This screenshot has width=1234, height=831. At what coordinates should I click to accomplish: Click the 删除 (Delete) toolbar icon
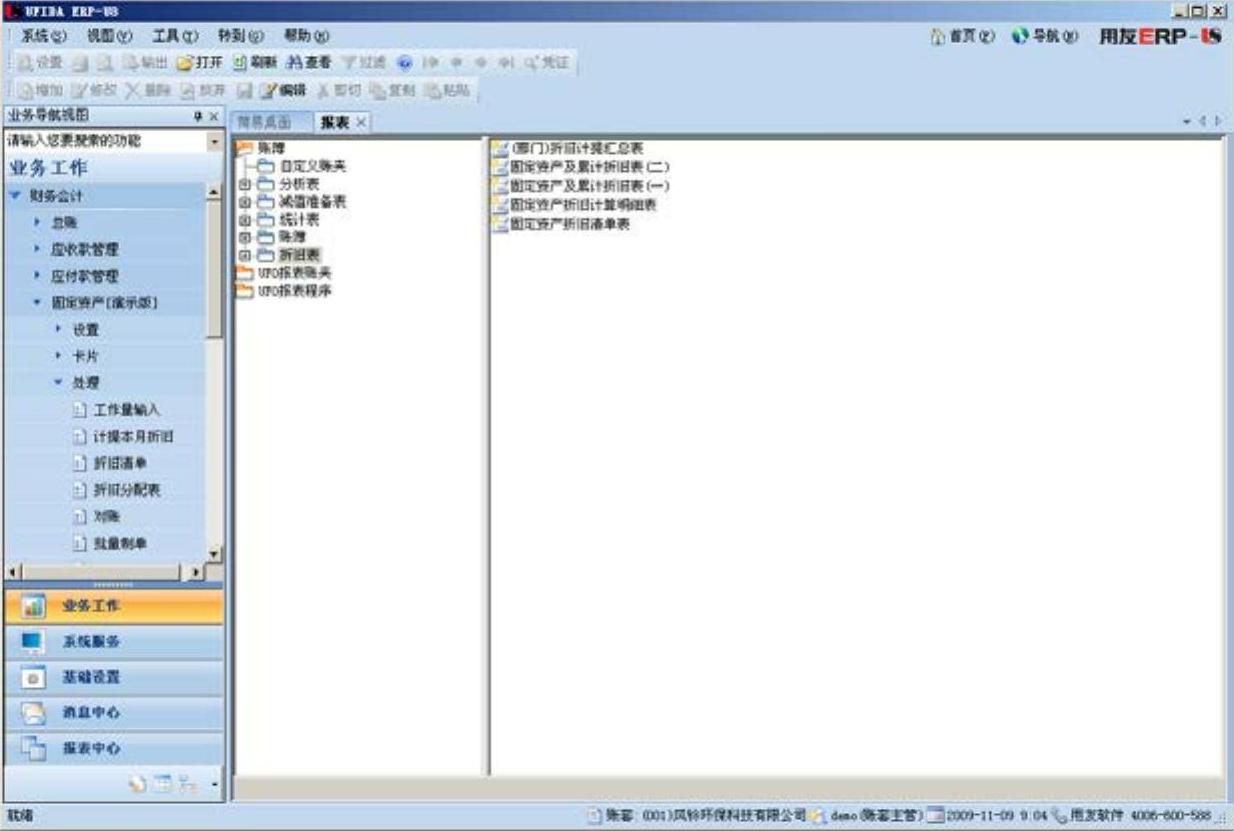point(133,90)
